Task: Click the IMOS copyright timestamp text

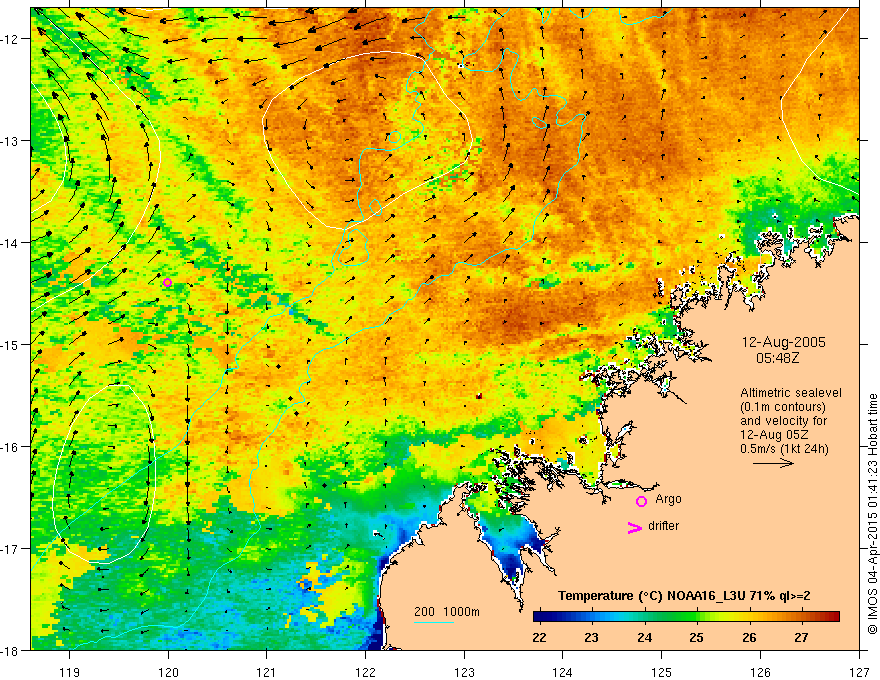Action: (872, 514)
